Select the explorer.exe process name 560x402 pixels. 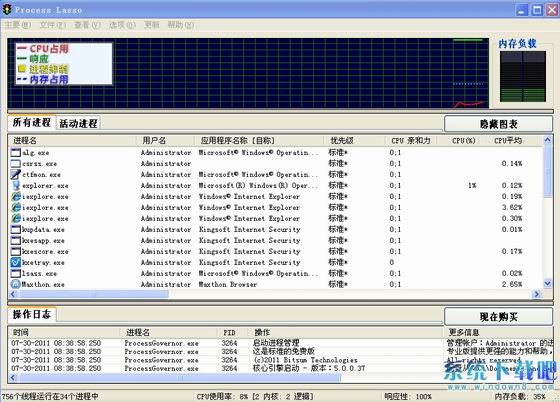click(x=45, y=186)
